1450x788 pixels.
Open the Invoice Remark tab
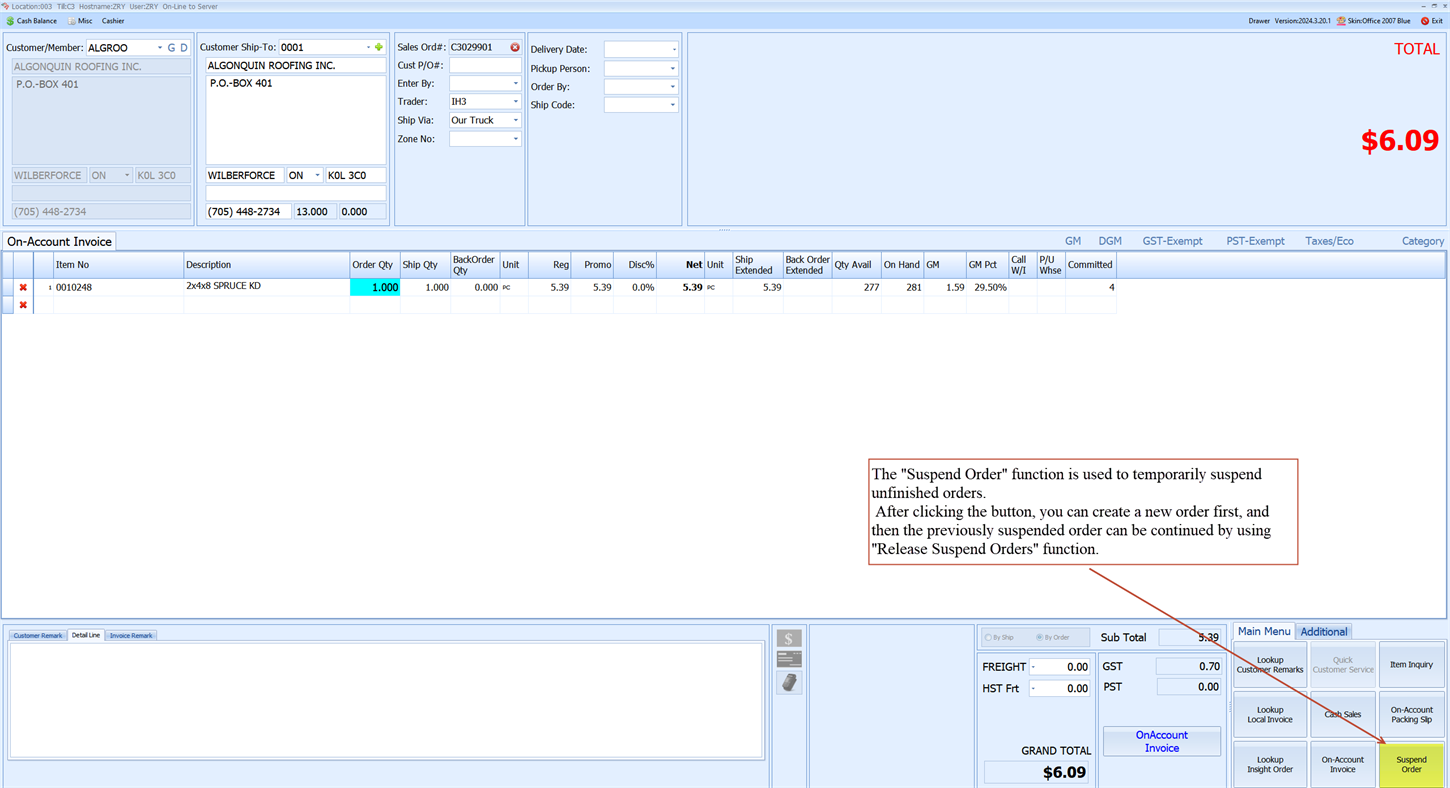131,636
